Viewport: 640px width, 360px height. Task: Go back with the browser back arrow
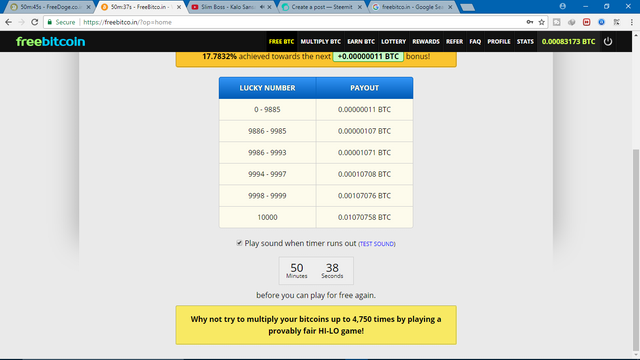[x=8, y=22]
